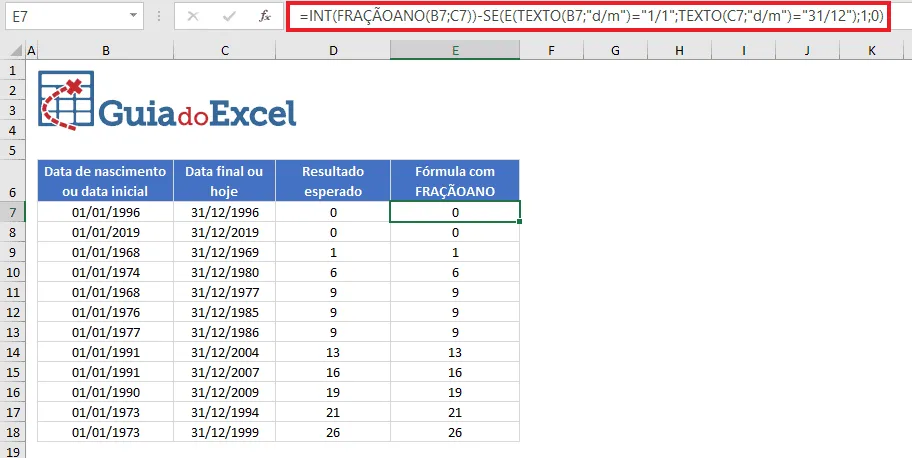Select row 5 header
Screen dimensions: 912x458
pyautogui.click(x=13, y=151)
